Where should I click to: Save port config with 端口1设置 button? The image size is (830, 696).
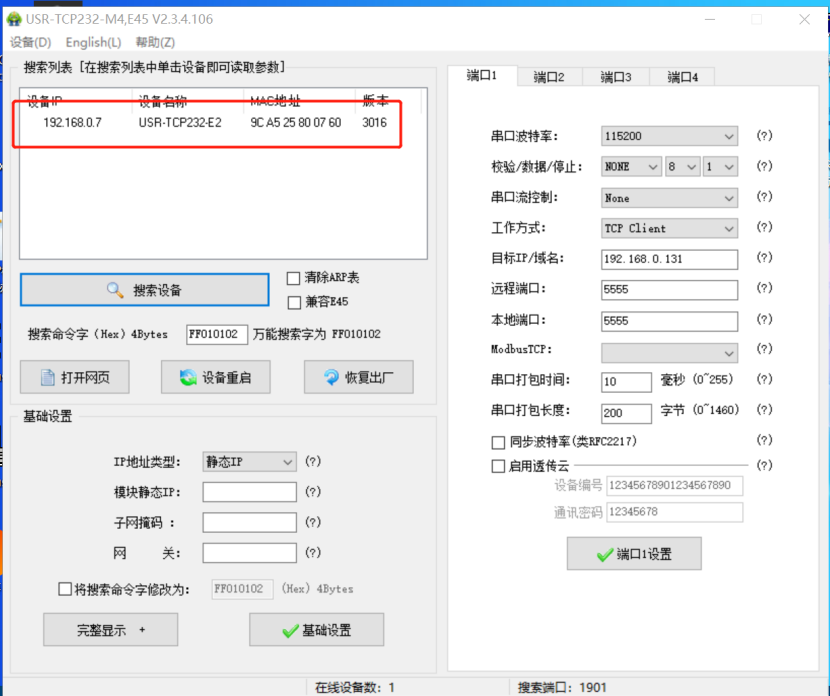coord(633,553)
